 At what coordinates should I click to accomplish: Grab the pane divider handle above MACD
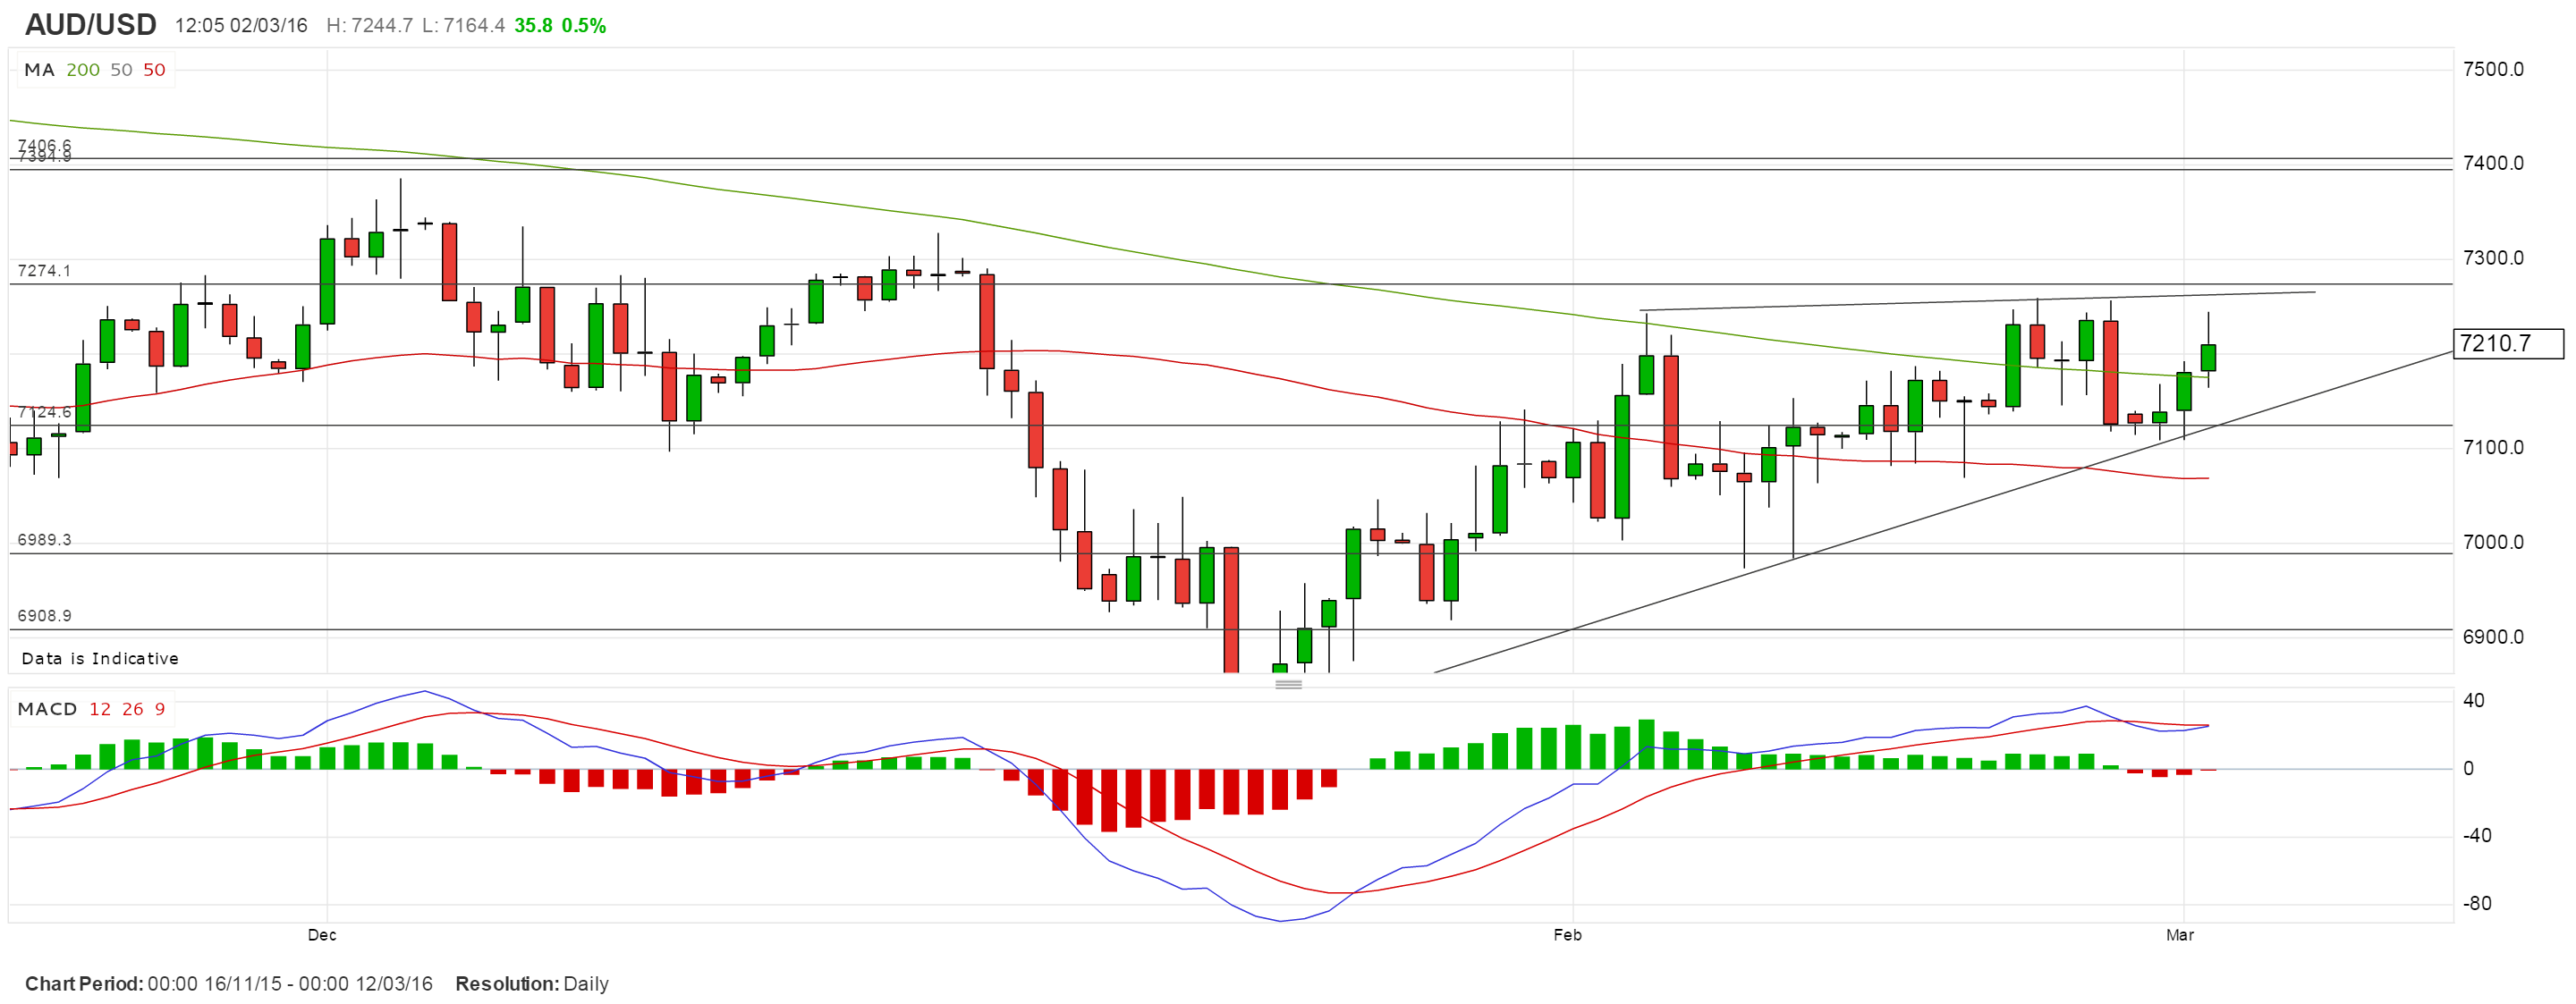pyautogui.click(x=1288, y=685)
